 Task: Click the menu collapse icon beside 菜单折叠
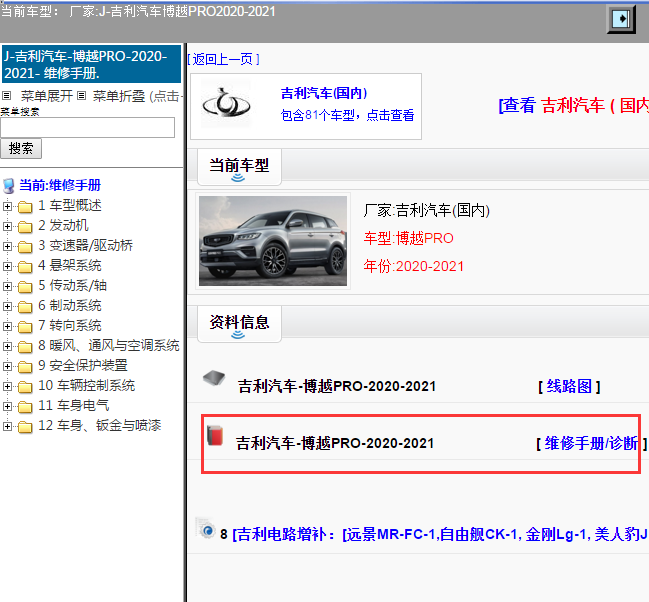coord(82,96)
